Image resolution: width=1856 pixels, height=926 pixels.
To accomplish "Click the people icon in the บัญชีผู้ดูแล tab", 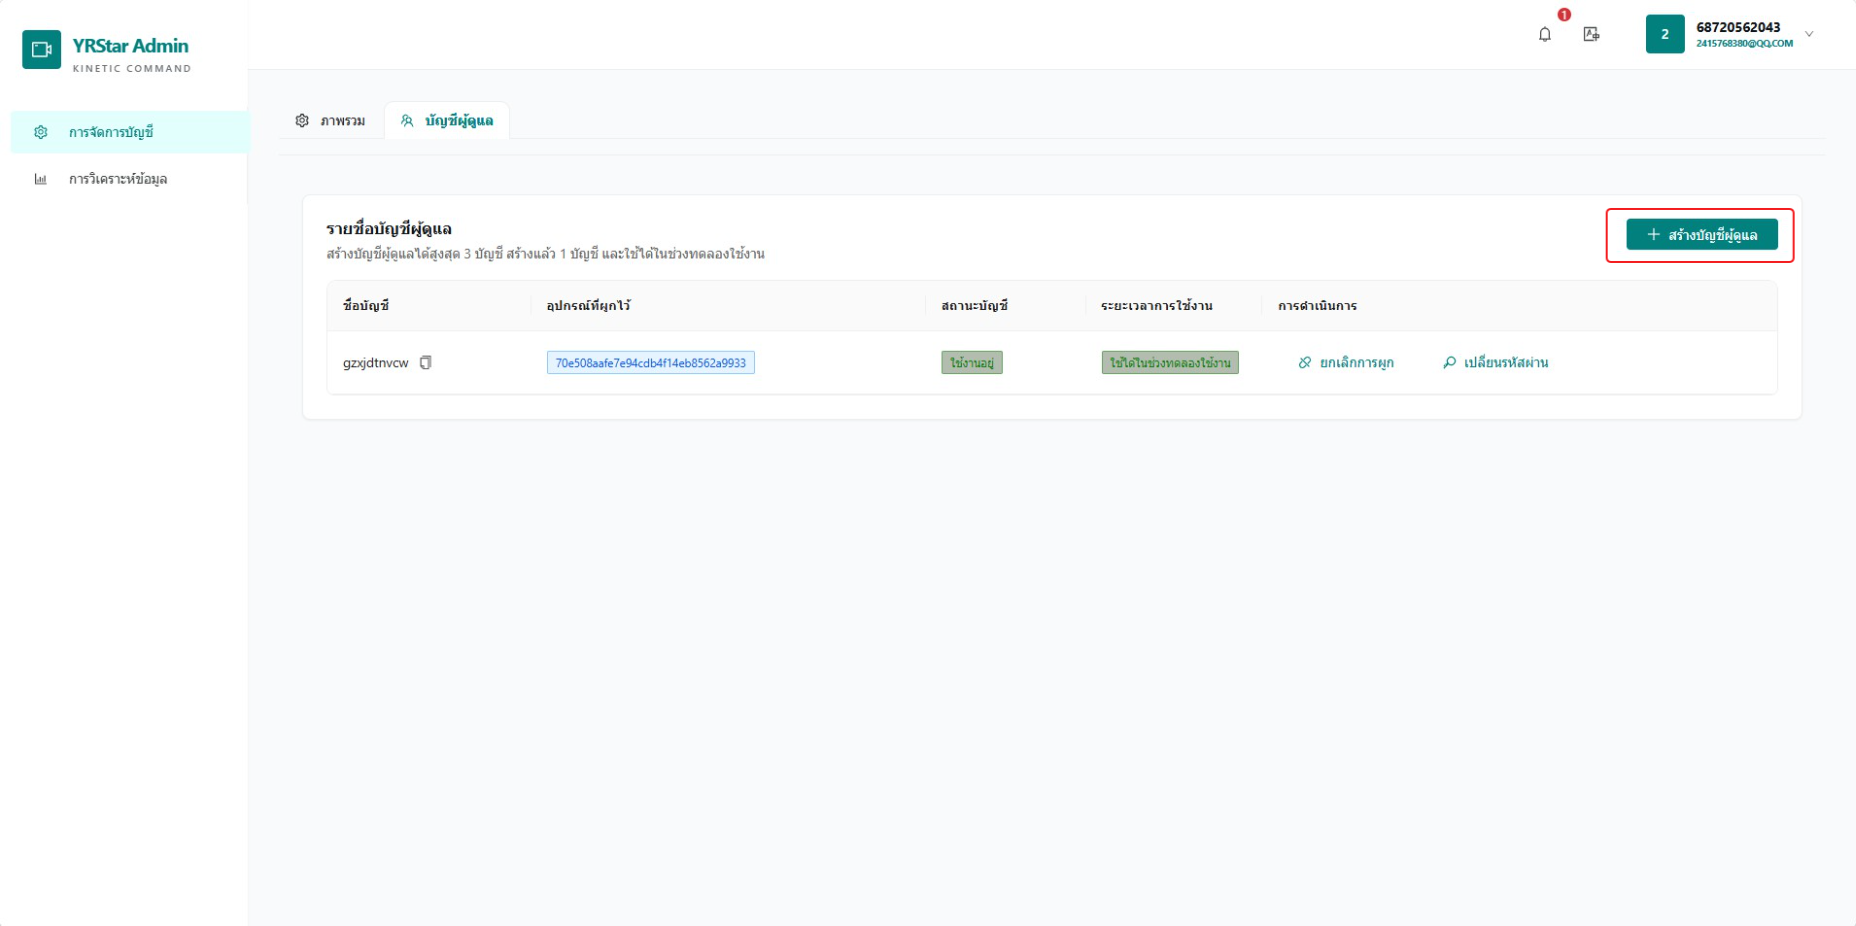I will tap(407, 121).
